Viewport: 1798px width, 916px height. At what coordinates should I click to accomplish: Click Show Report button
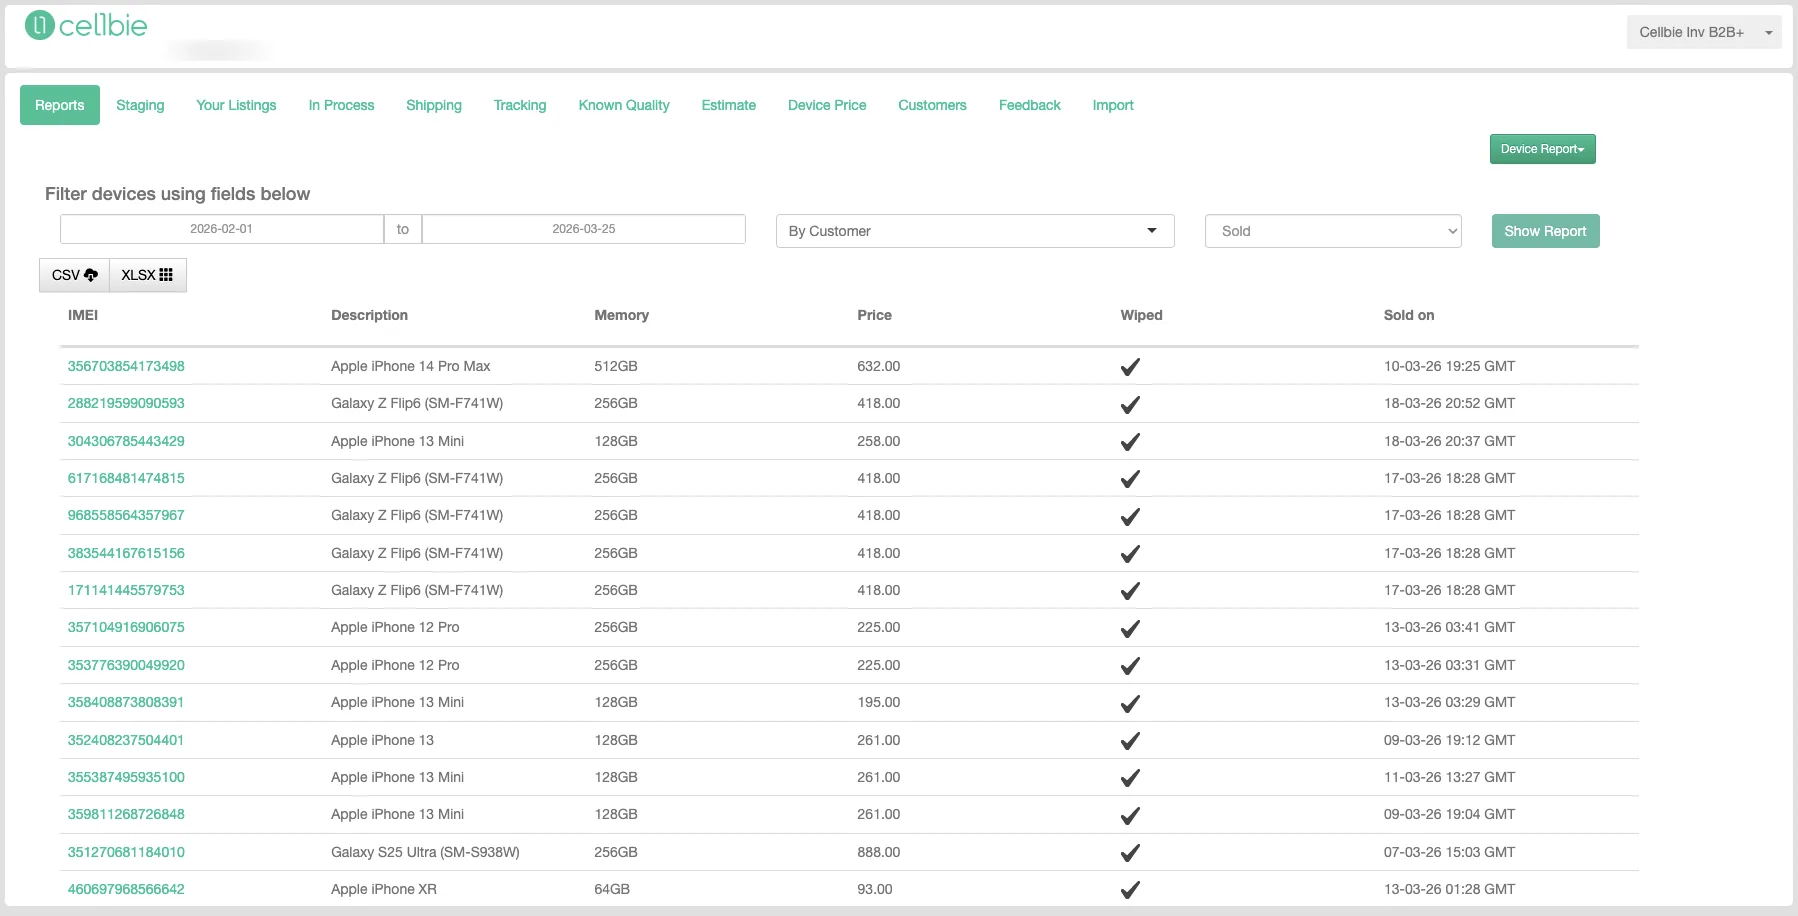(1545, 231)
